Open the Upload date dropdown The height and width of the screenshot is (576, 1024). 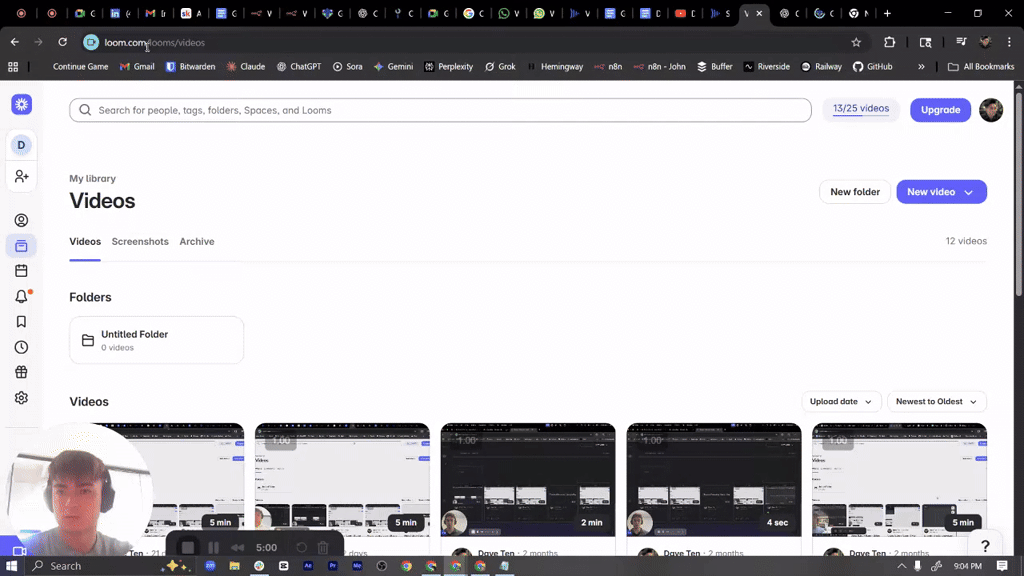pos(841,401)
